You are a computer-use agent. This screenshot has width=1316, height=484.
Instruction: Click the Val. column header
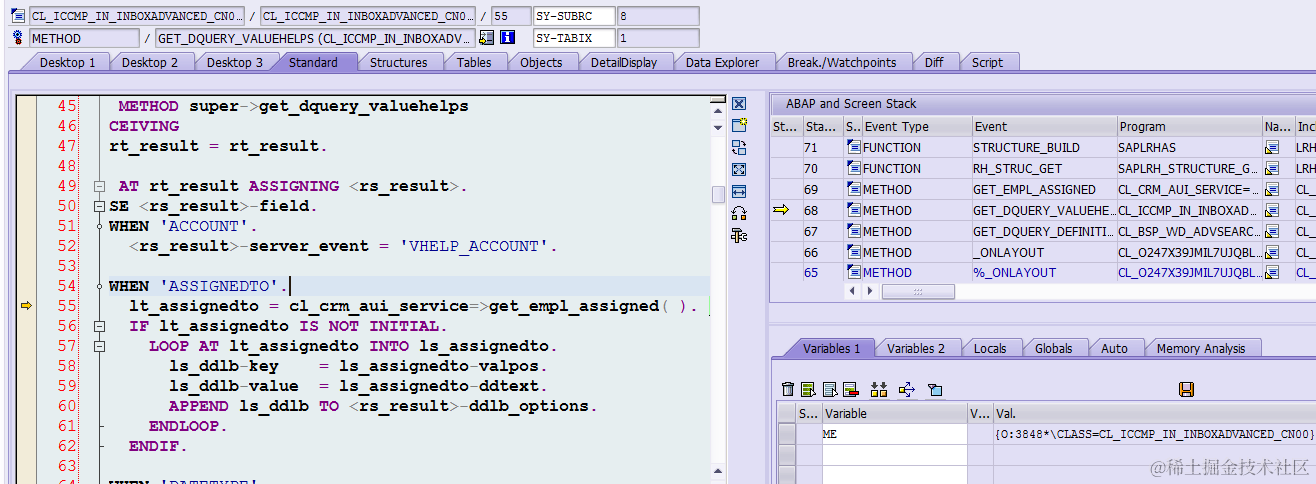1154,413
